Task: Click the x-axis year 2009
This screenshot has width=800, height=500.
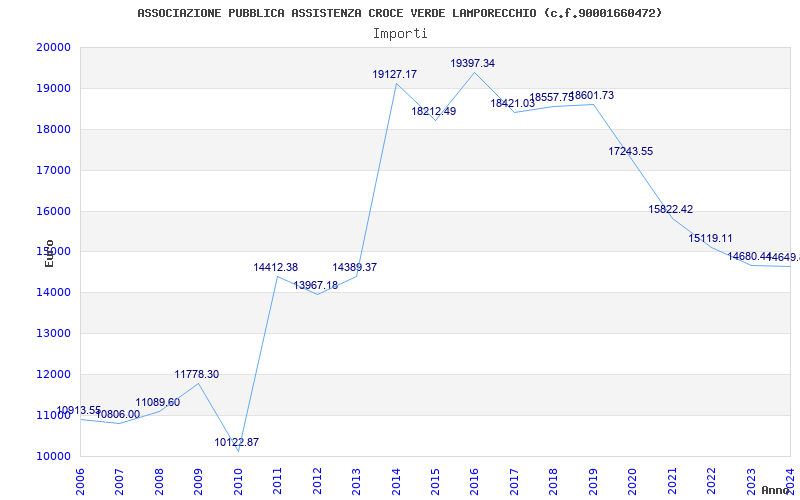Action: pos(198,481)
